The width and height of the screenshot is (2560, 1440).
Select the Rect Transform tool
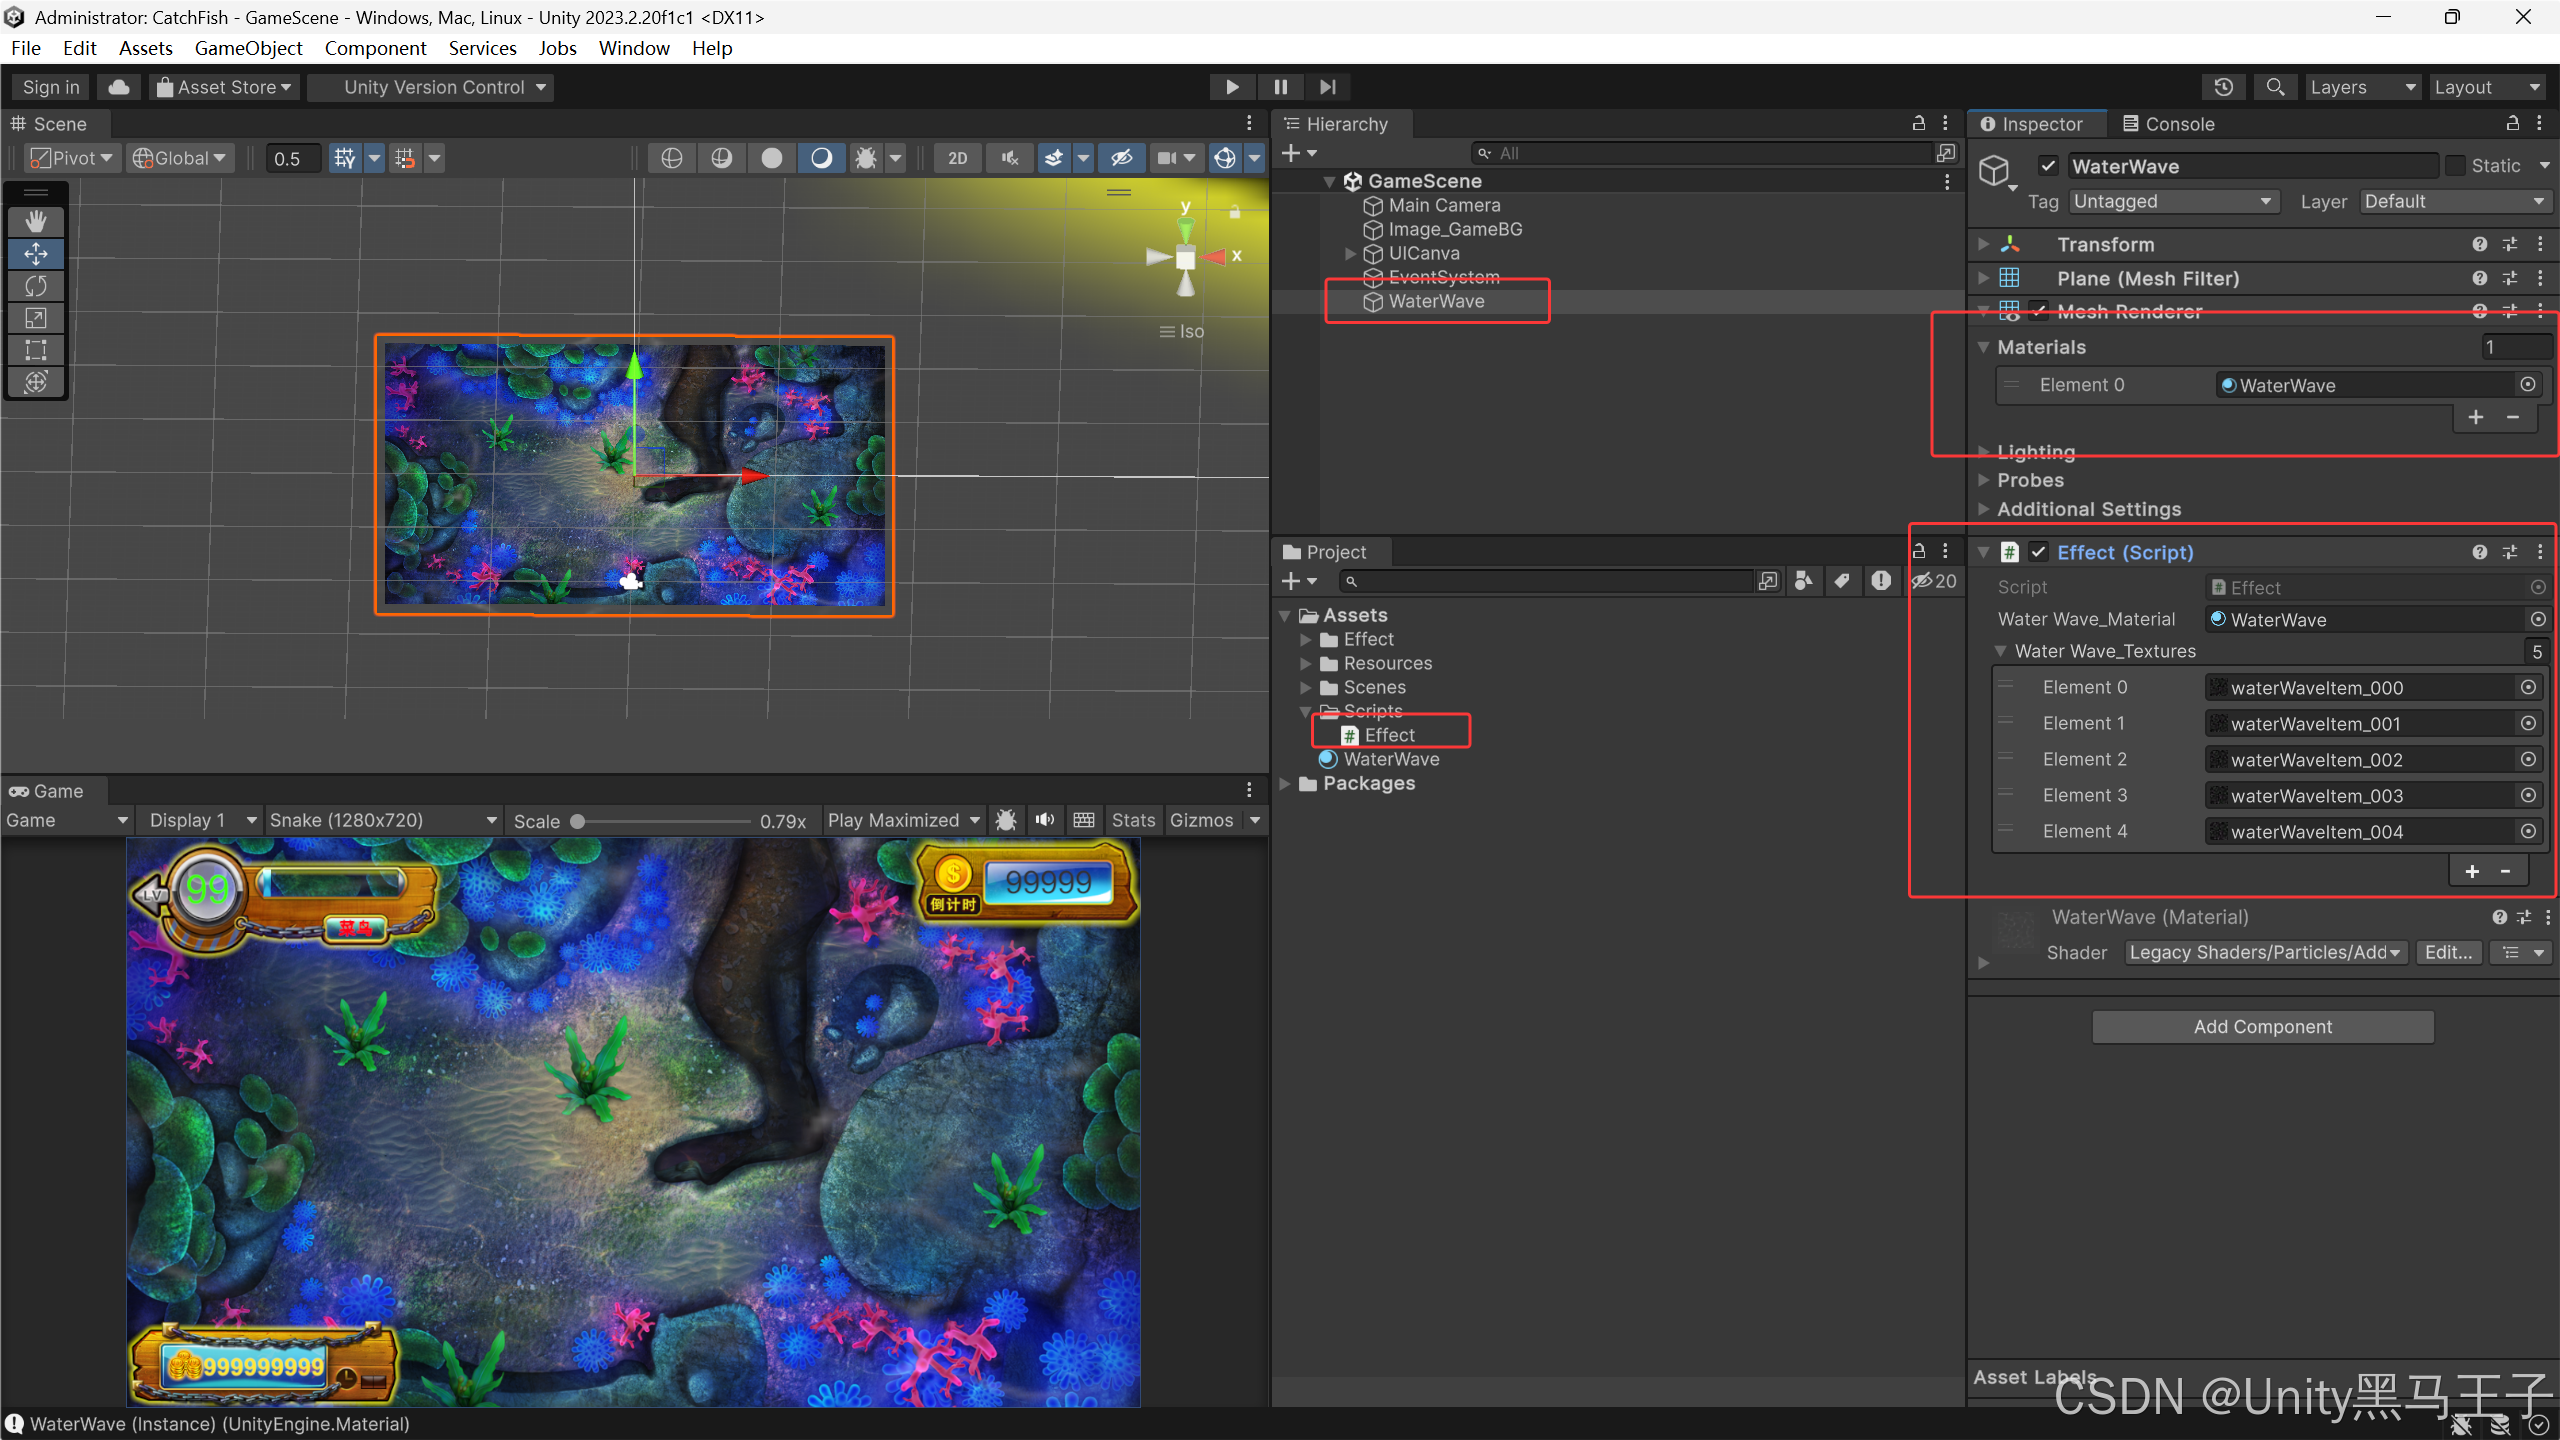click(x=36, y=350)
